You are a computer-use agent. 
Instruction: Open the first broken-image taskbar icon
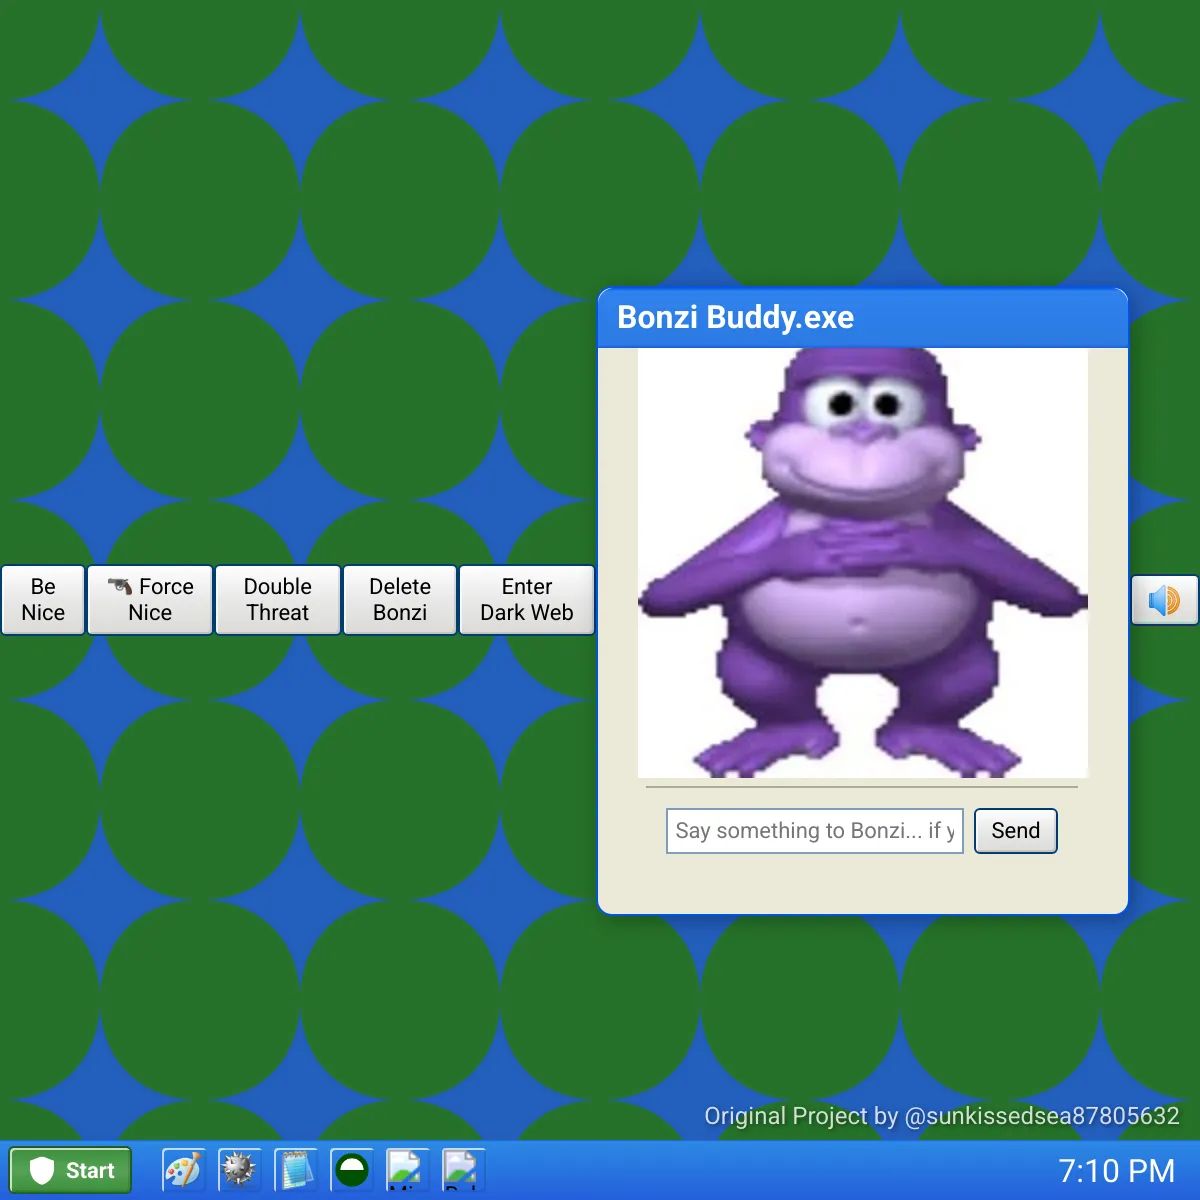408,1170
